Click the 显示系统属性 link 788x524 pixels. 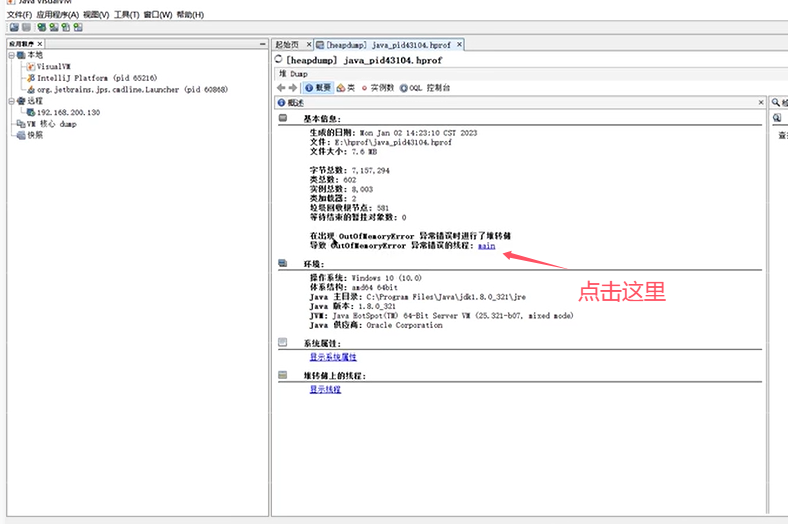[333, 357]
